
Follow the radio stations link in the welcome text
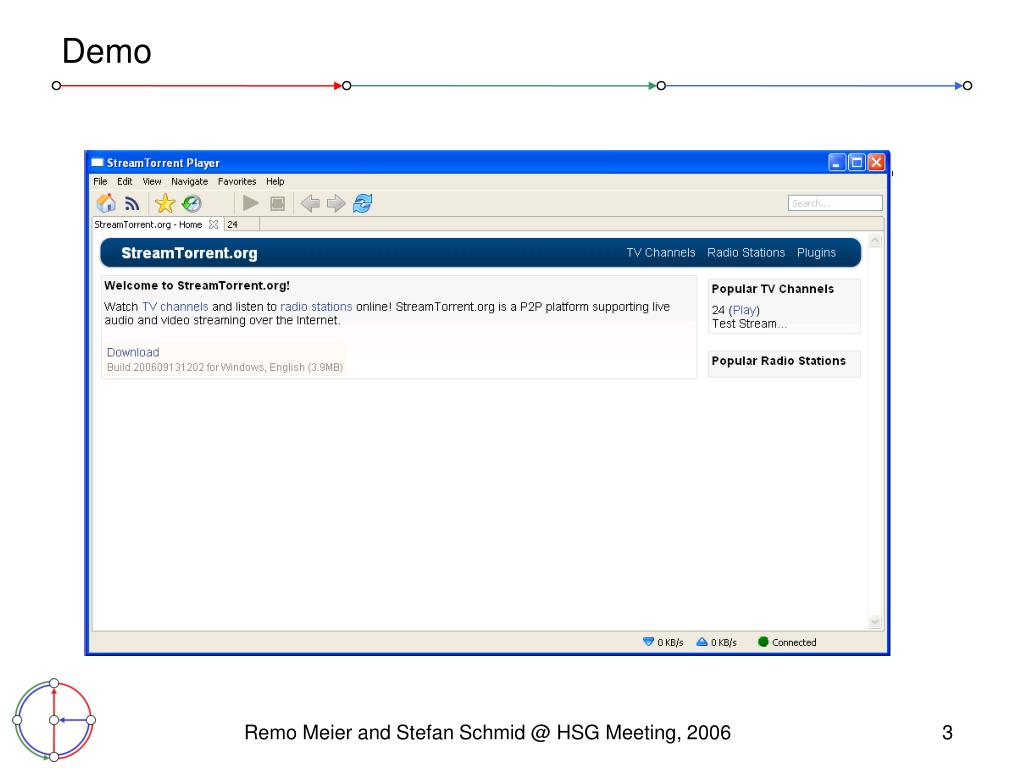pos(316,306)
